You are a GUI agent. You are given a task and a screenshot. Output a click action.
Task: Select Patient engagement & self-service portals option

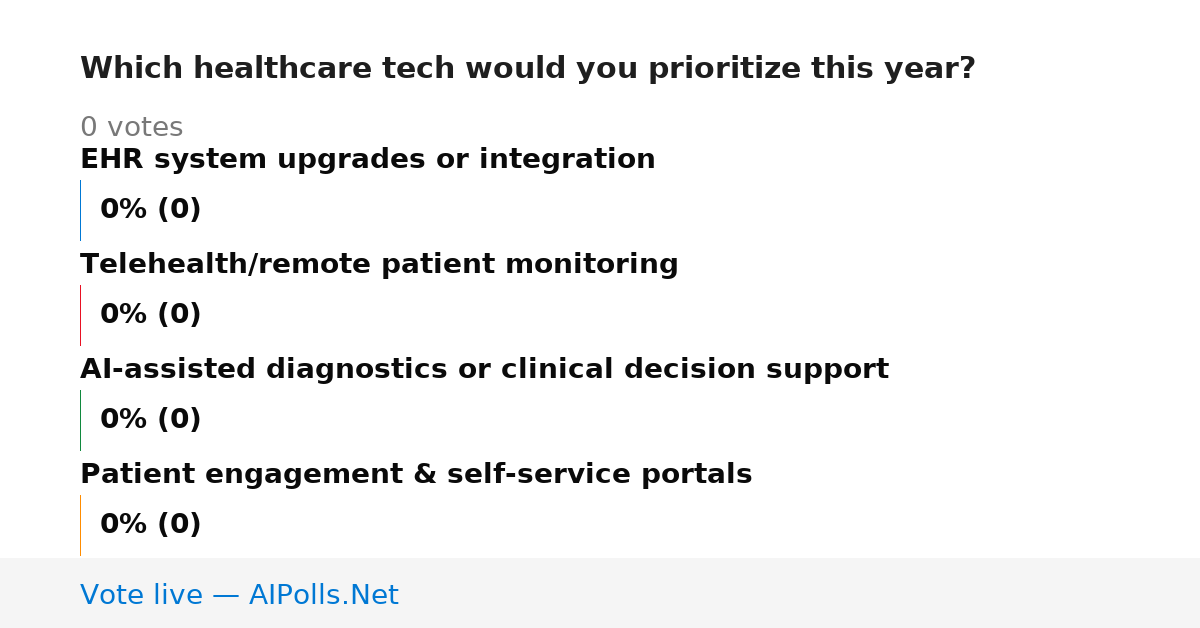click(x=416, y=475)
